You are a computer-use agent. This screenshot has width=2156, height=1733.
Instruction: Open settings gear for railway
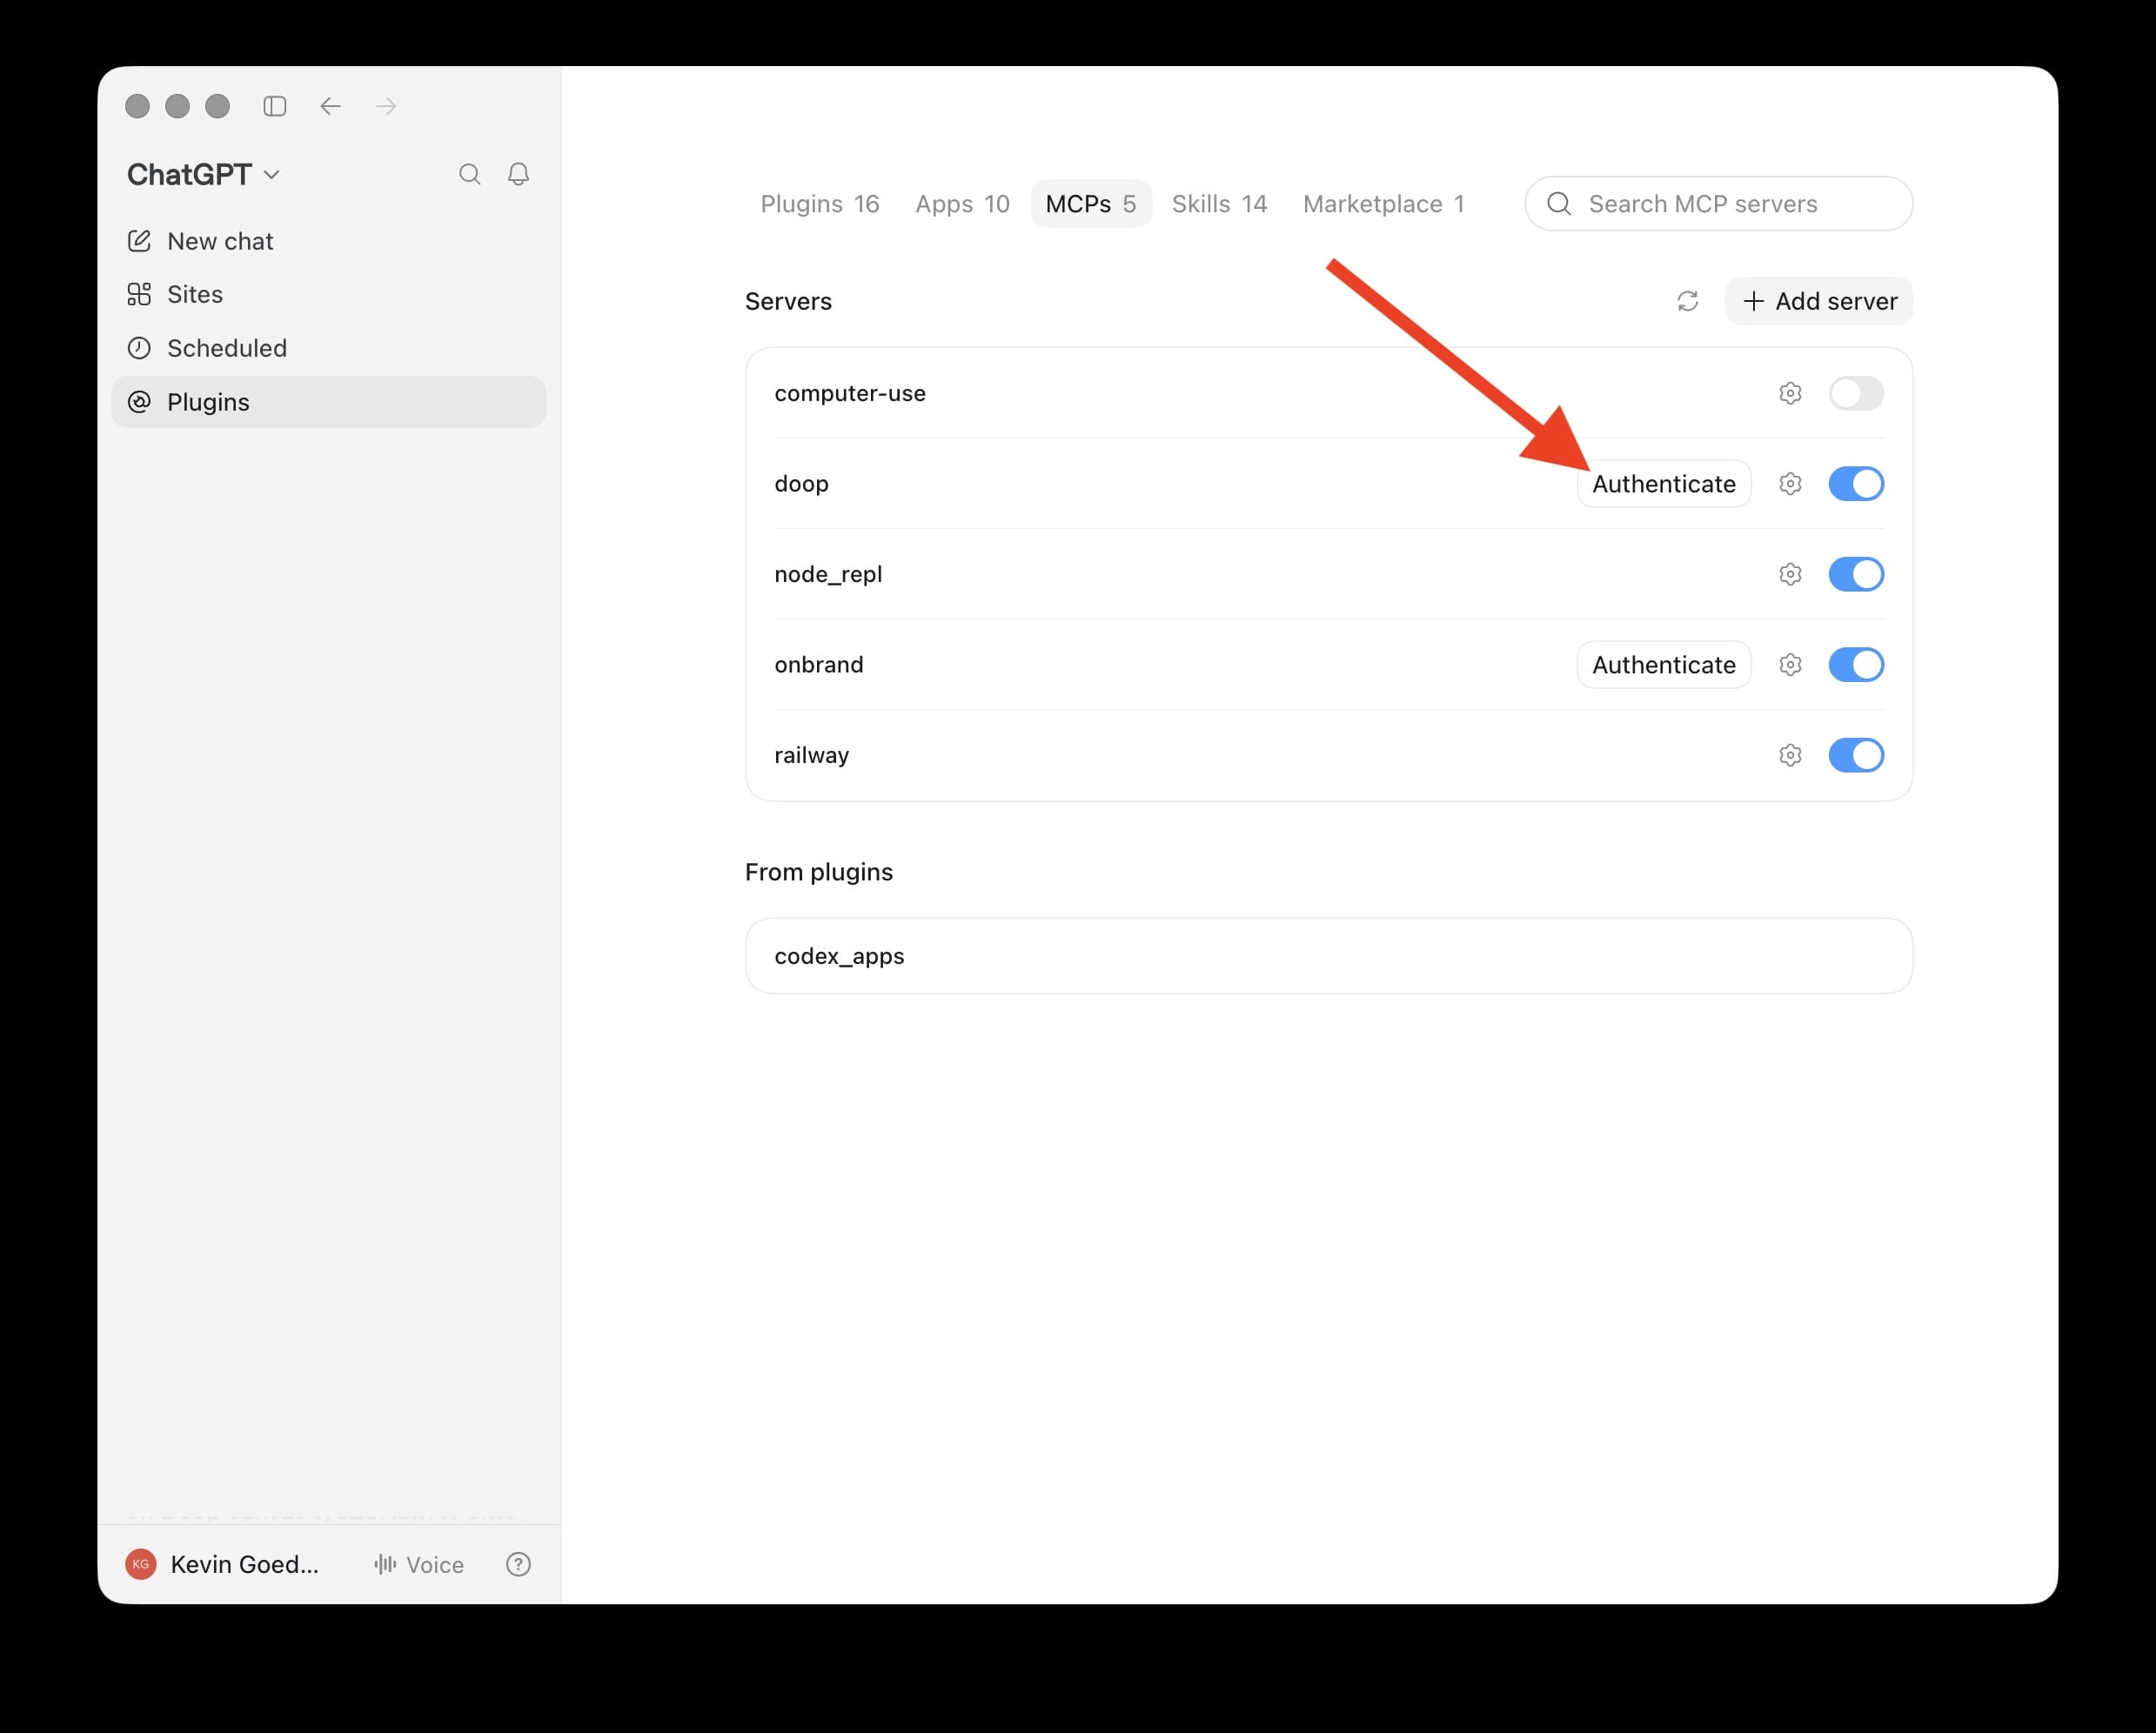[x=1790, y=755]
